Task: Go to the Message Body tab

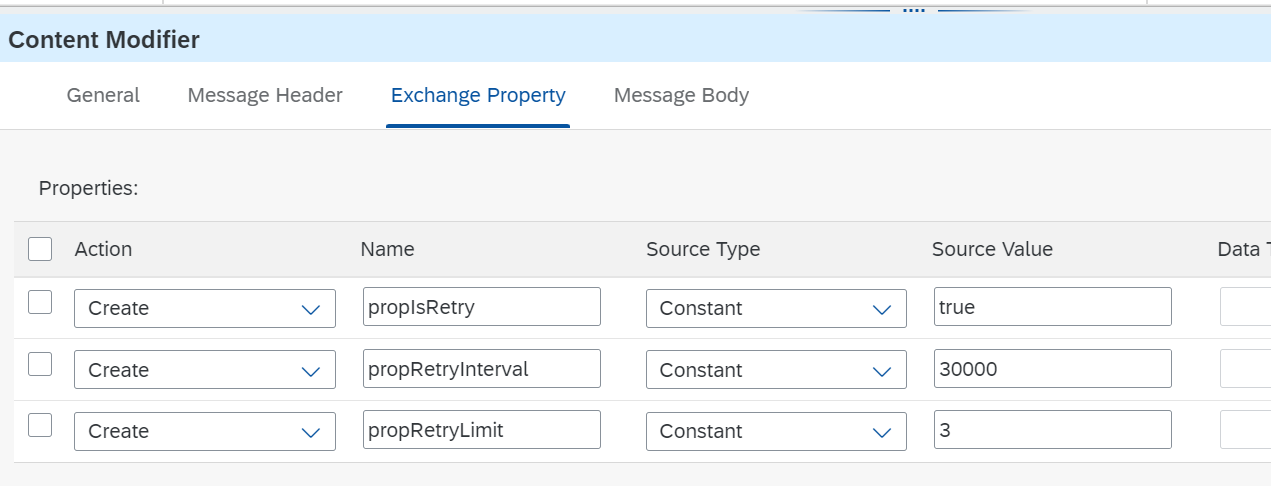Action: point(681,95)
